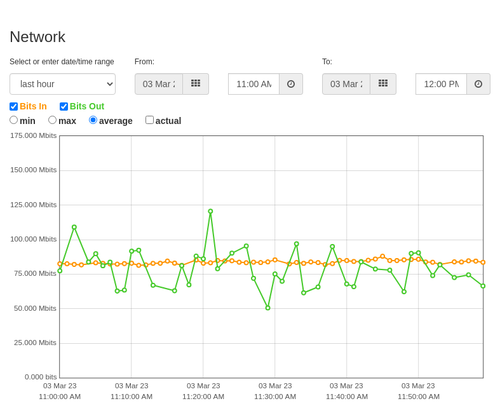Screen dimensions: 500x403
Task: Click the 75.000 Mbits axis label
Action: tap(35, 273)
